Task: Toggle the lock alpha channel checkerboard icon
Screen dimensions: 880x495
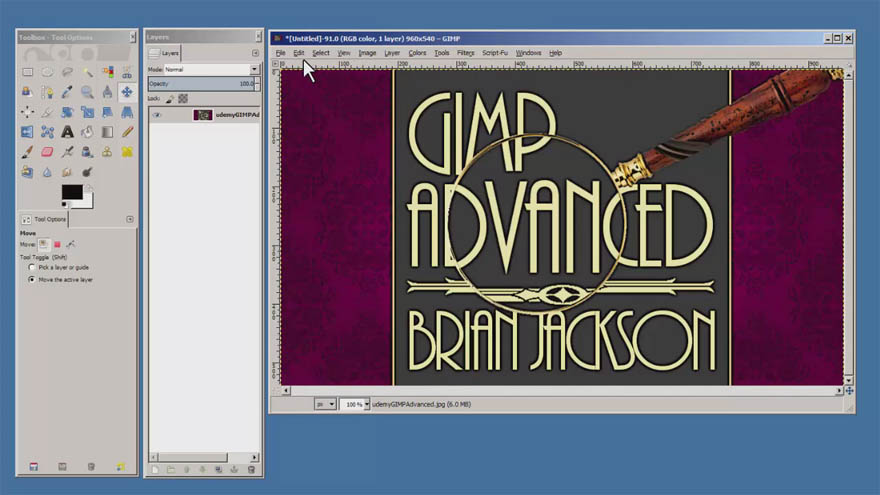Action: (183, 99)
